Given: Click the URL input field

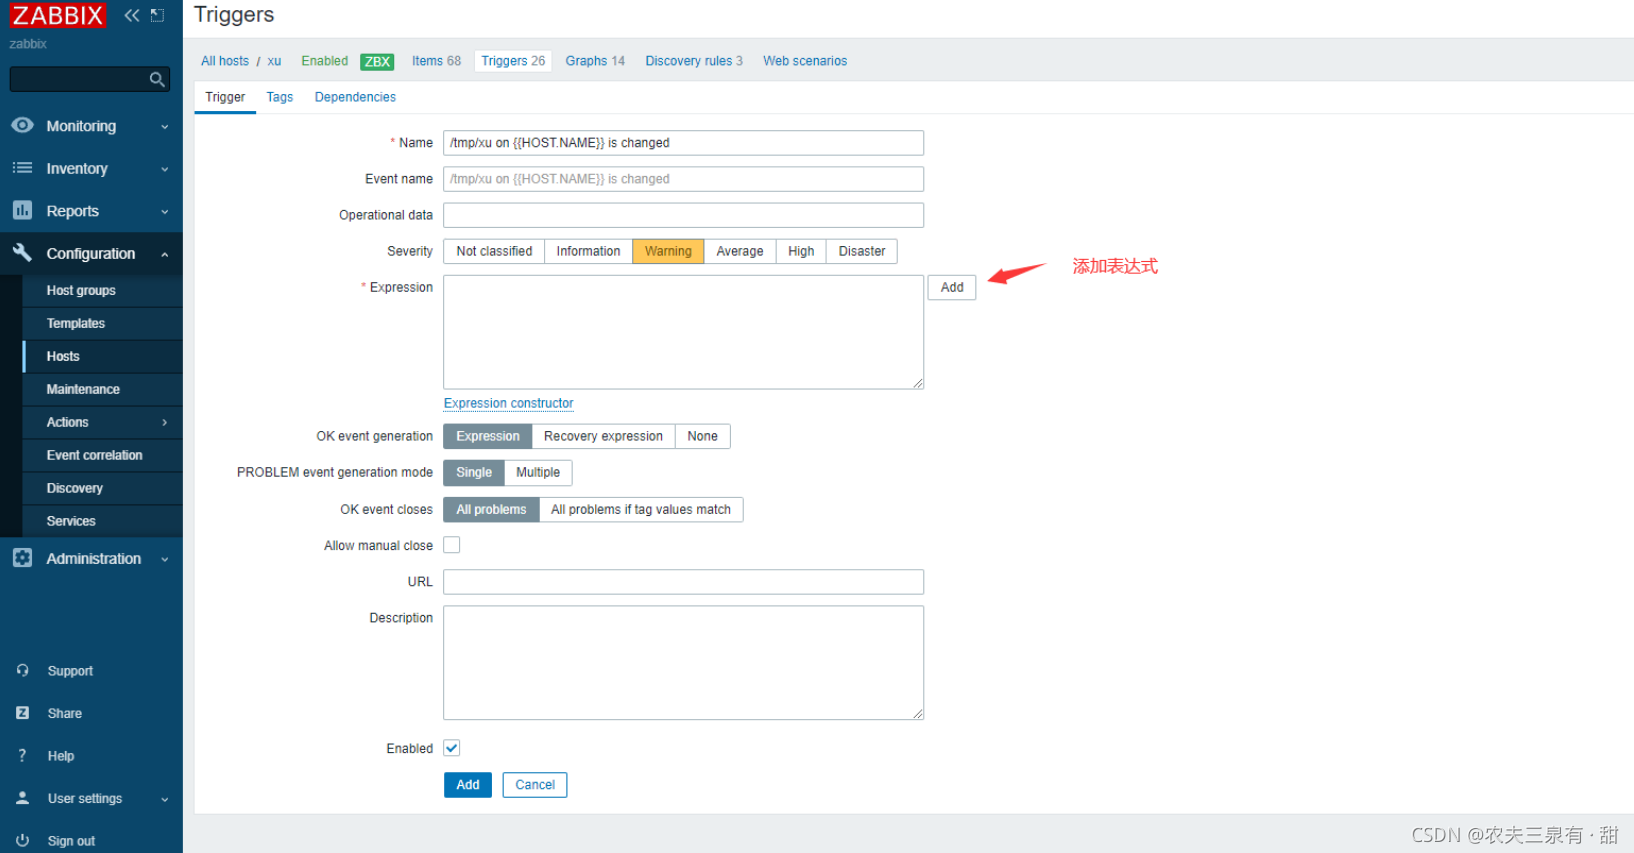Looking at the screenshot, I should [683, 582].
